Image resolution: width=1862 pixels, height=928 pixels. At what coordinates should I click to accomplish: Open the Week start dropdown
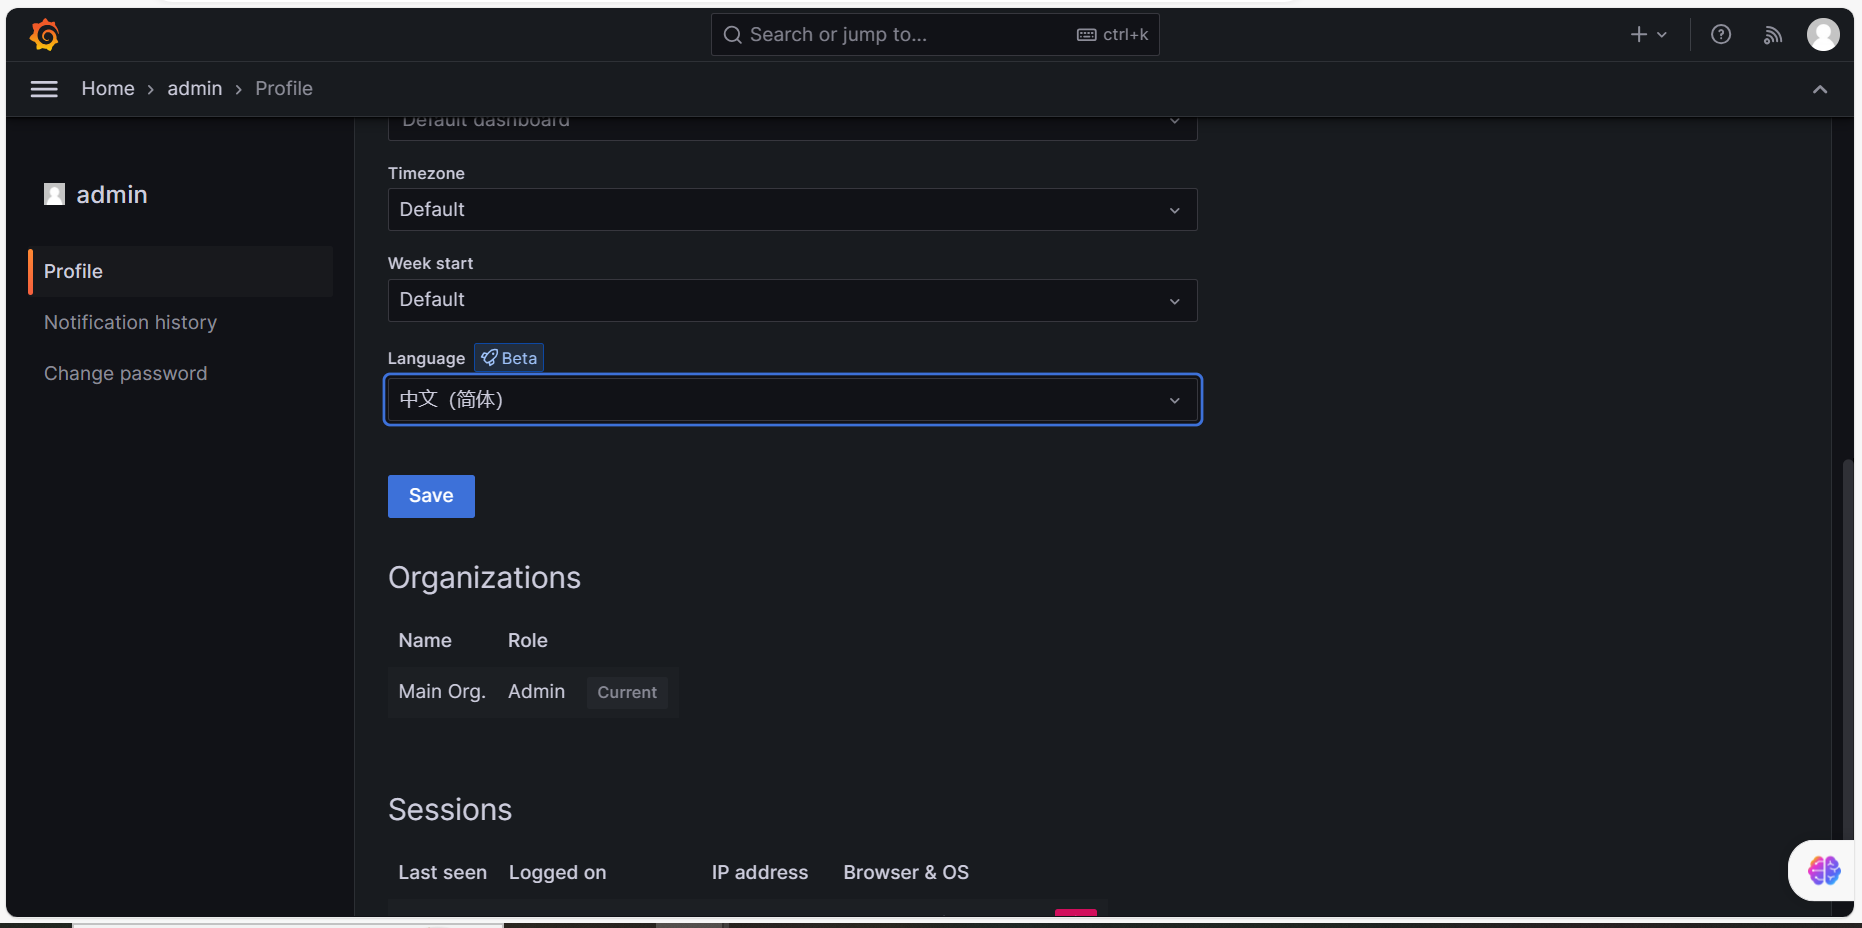point(792,300)
